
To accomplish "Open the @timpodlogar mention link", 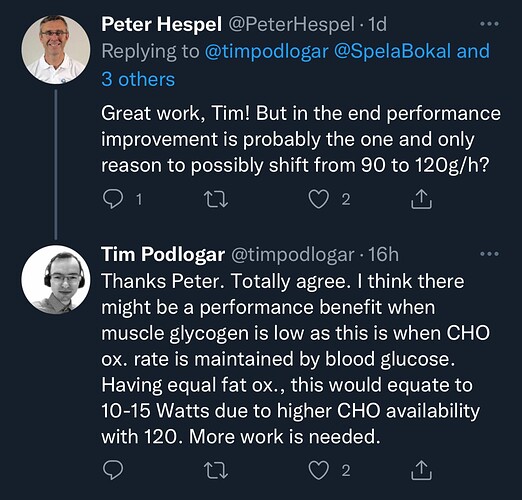I will pos(266,51).
